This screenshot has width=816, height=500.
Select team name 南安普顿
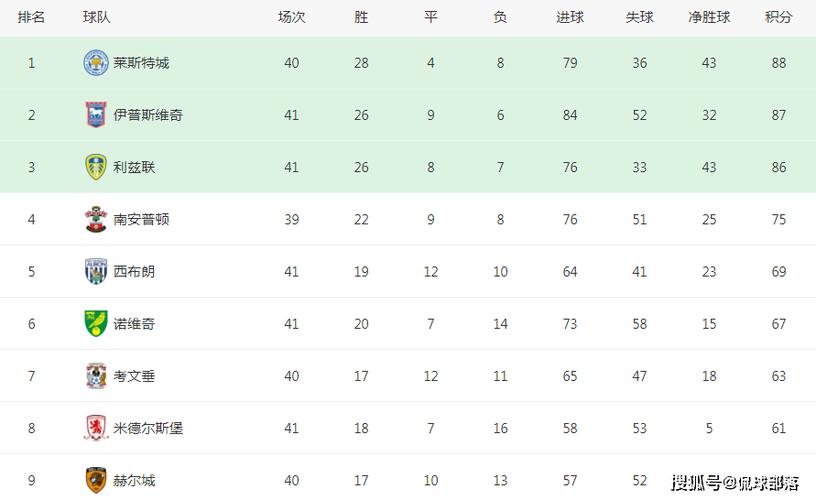[x=141, y=219]
